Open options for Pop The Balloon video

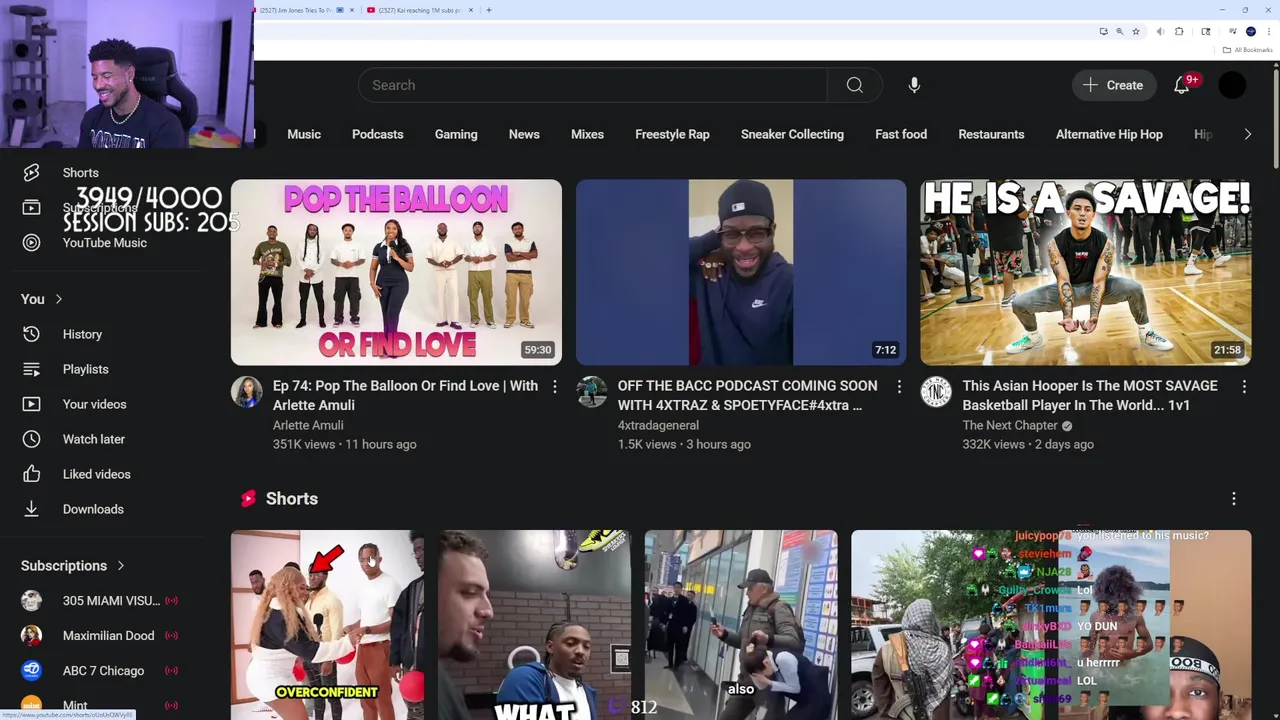point(554,386)
